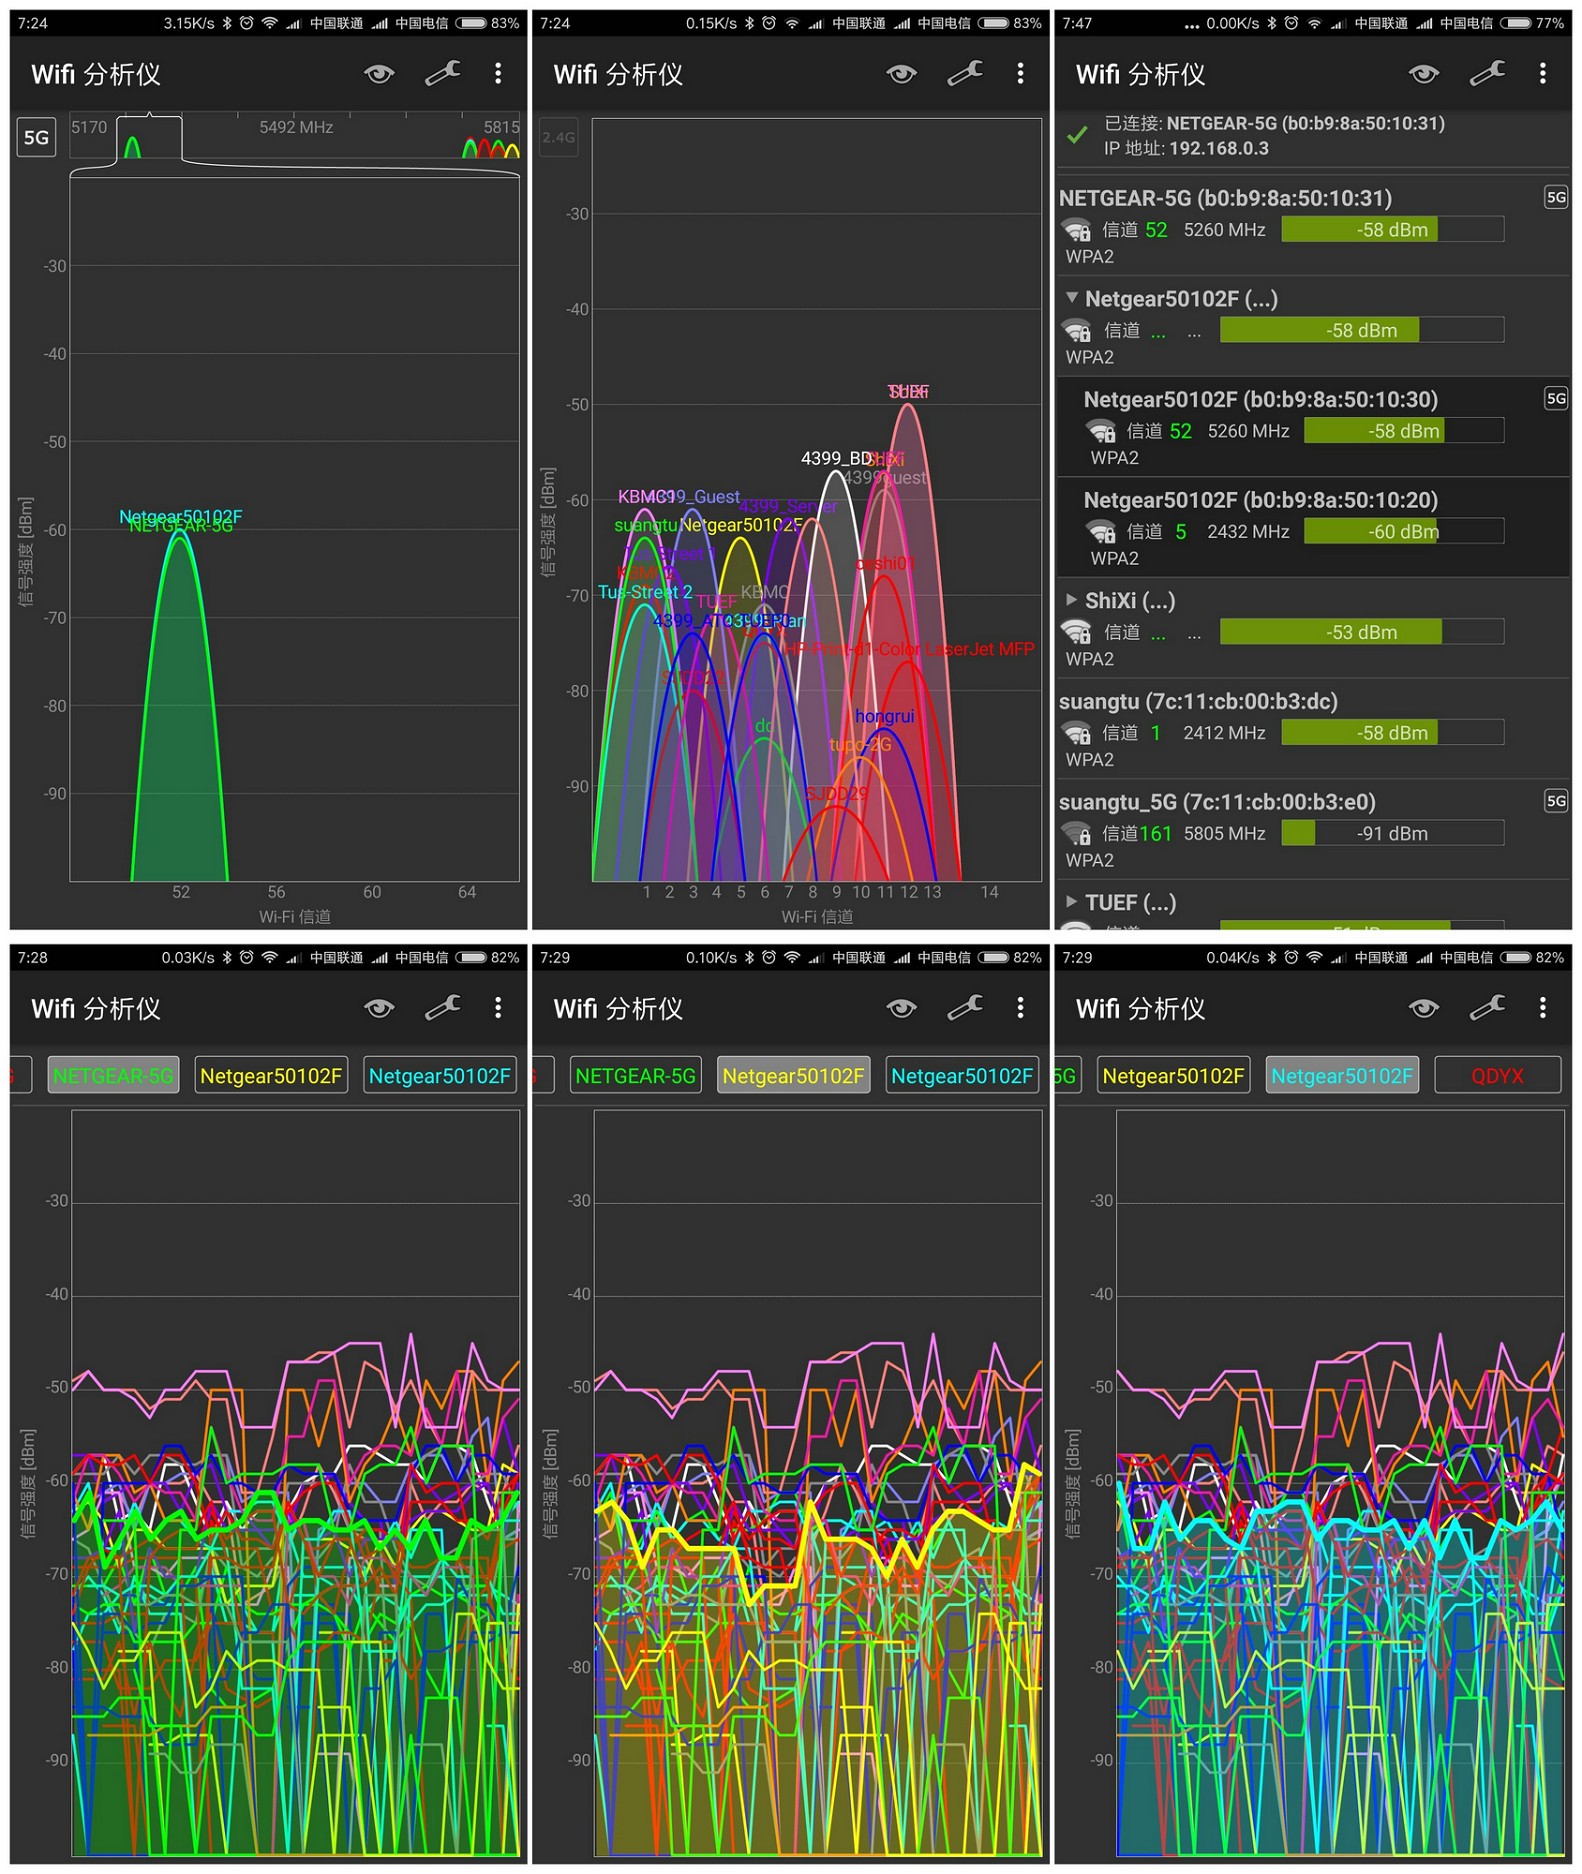Toggle selected green NETGEAR-5G chip on 7:28 screen
The image size is (1582, 1874).
113,1076
